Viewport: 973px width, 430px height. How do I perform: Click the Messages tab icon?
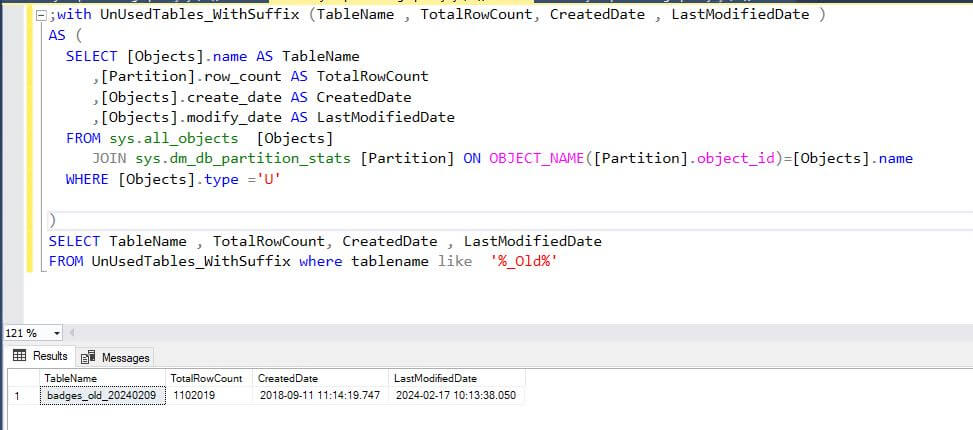[88, 357]
